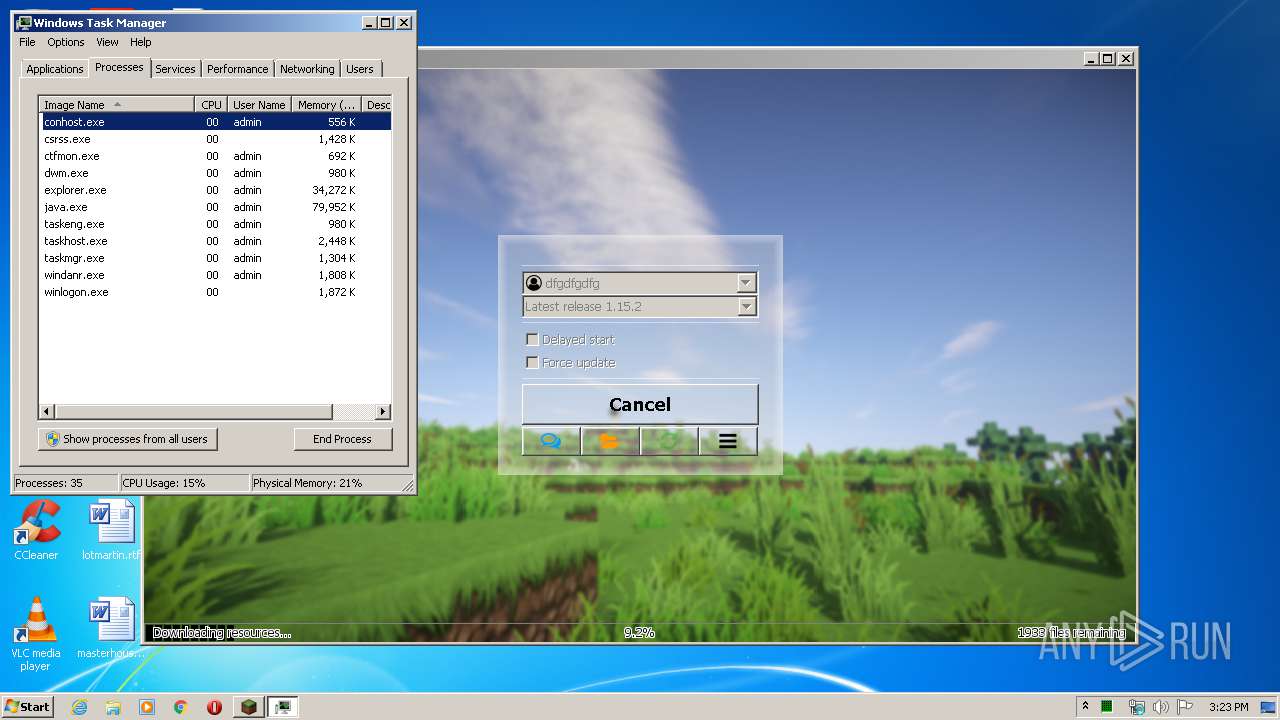Toggle the Force update checkbox
The height and width of the screenshot is (720, 1280).
point(532,363)
